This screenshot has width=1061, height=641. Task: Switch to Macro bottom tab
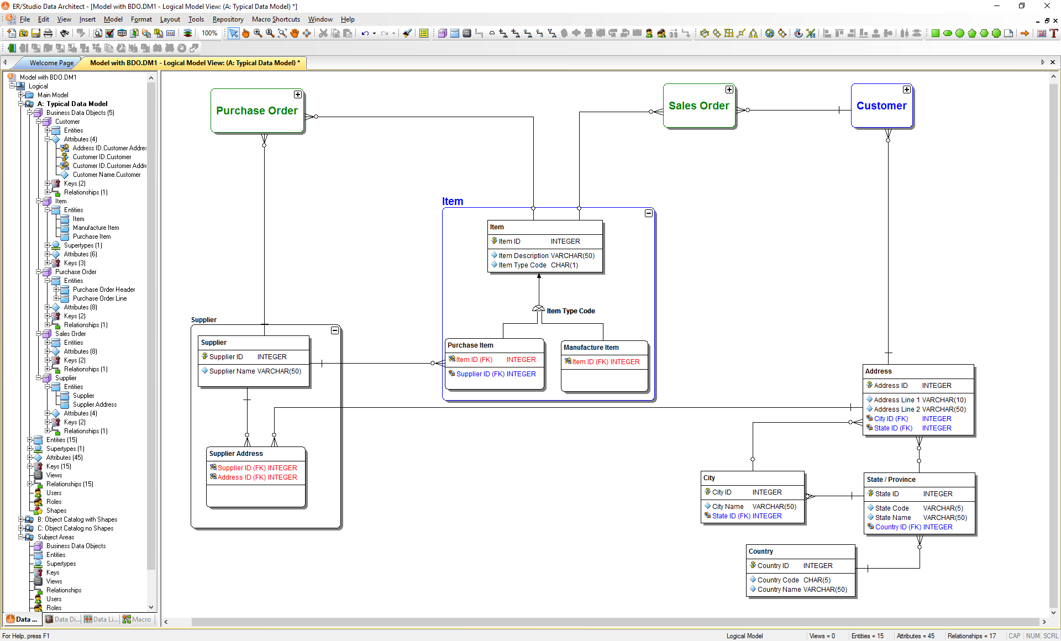(137, 619)
